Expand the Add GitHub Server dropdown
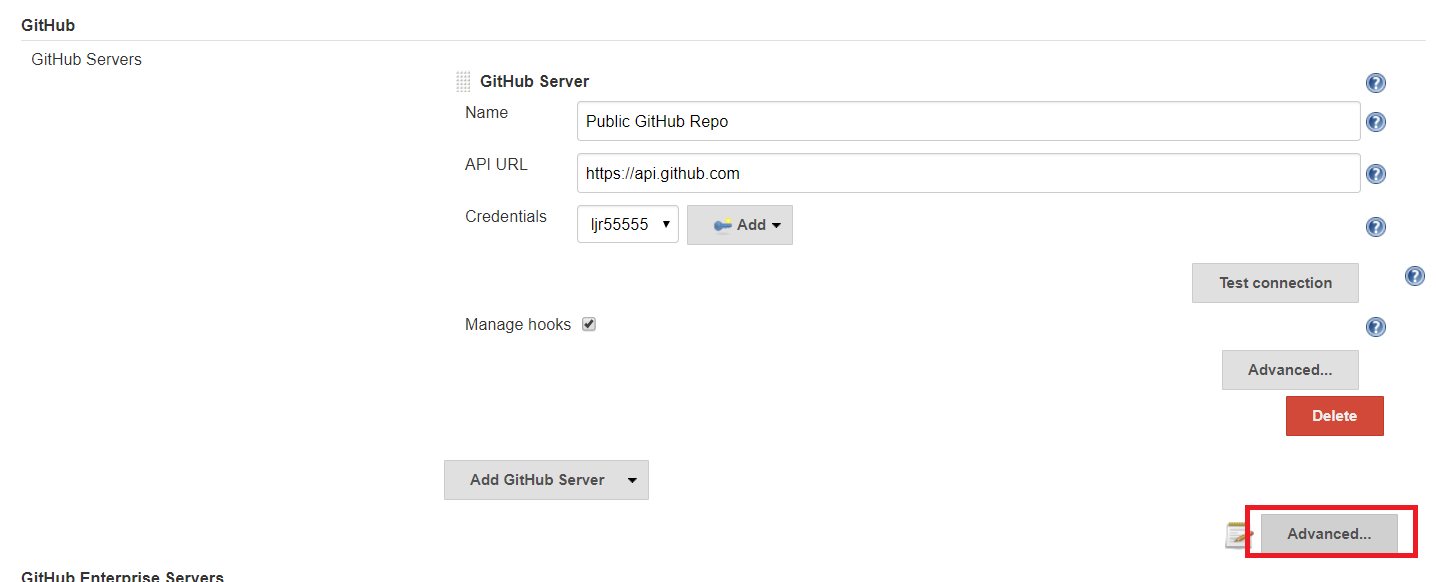Screen dimensions: 1436x582 tap(631, 480)
